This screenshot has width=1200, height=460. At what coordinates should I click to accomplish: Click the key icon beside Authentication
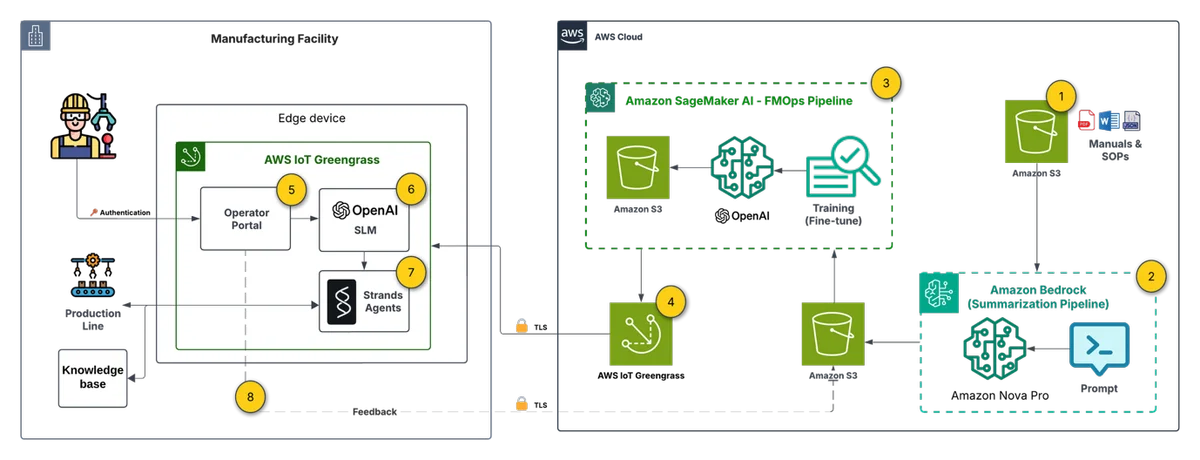[x=94, y=213]
